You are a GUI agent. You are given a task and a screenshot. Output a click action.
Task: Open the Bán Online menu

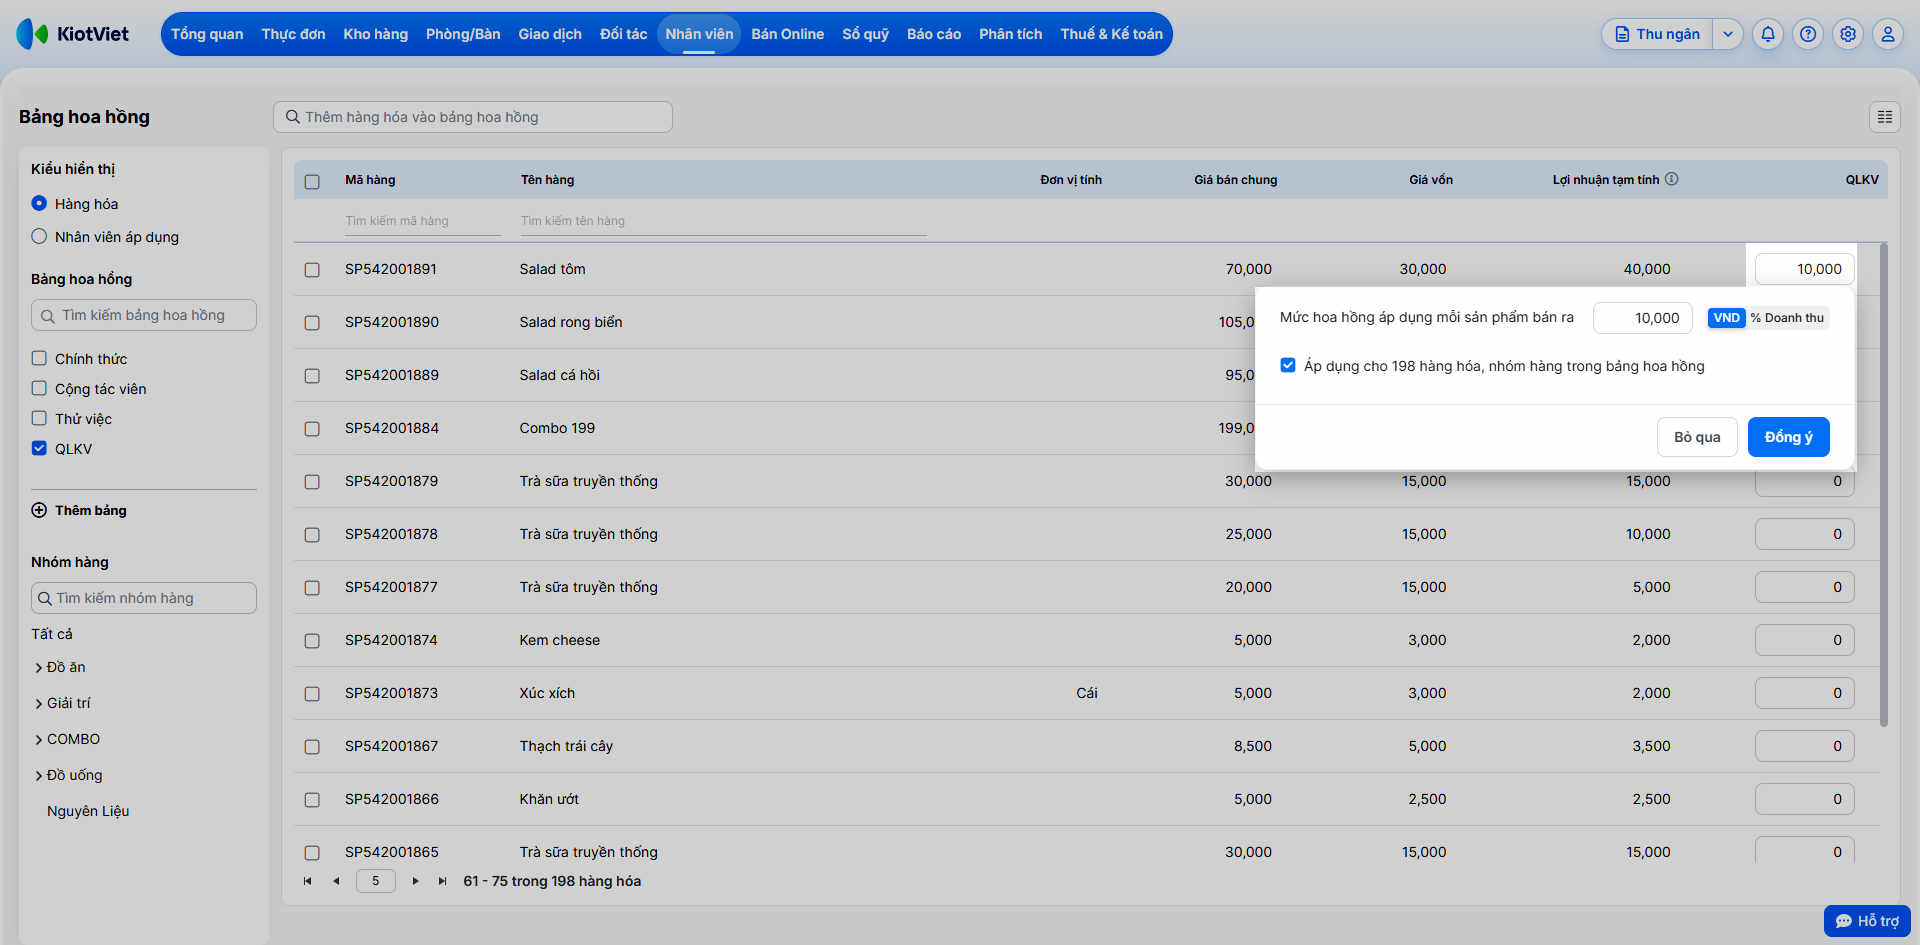788,34
